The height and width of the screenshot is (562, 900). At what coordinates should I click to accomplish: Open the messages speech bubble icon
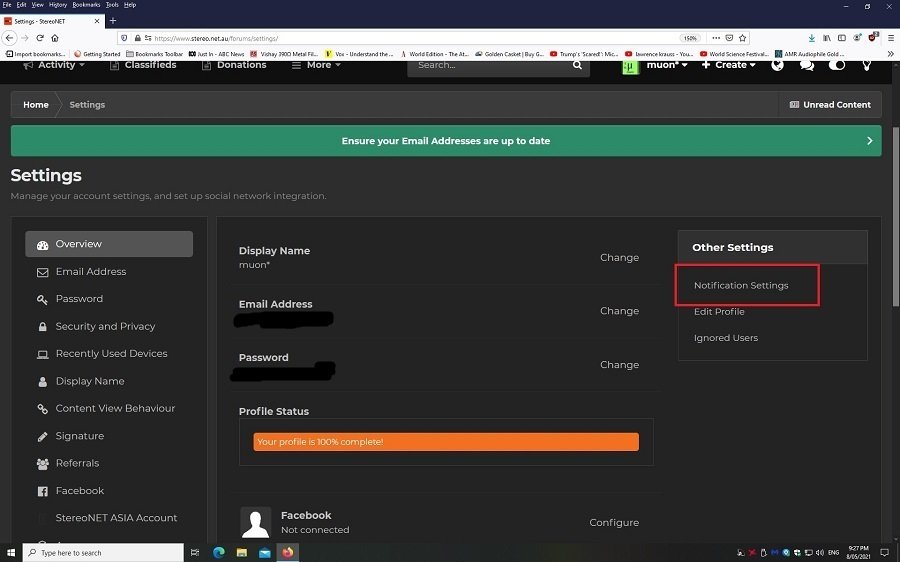[807, 65]
